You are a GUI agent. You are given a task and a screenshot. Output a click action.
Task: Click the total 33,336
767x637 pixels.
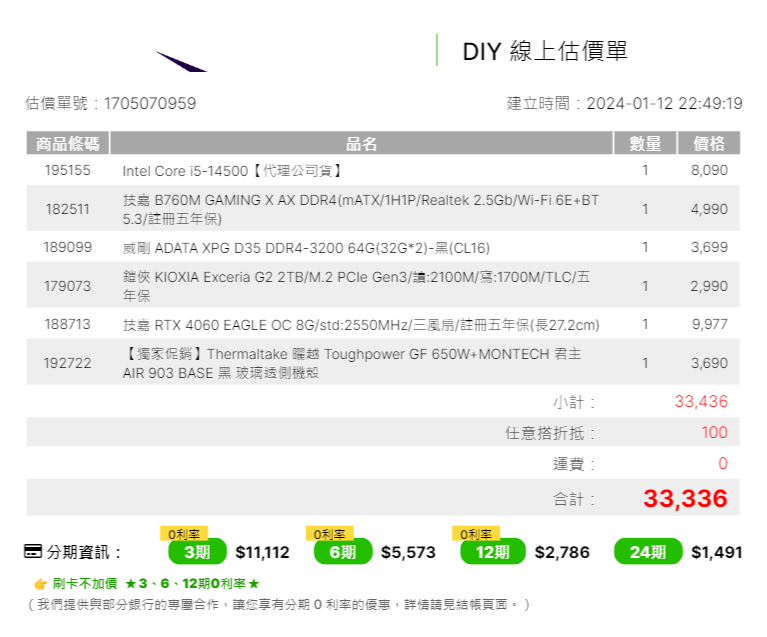[x=685, y=498]
